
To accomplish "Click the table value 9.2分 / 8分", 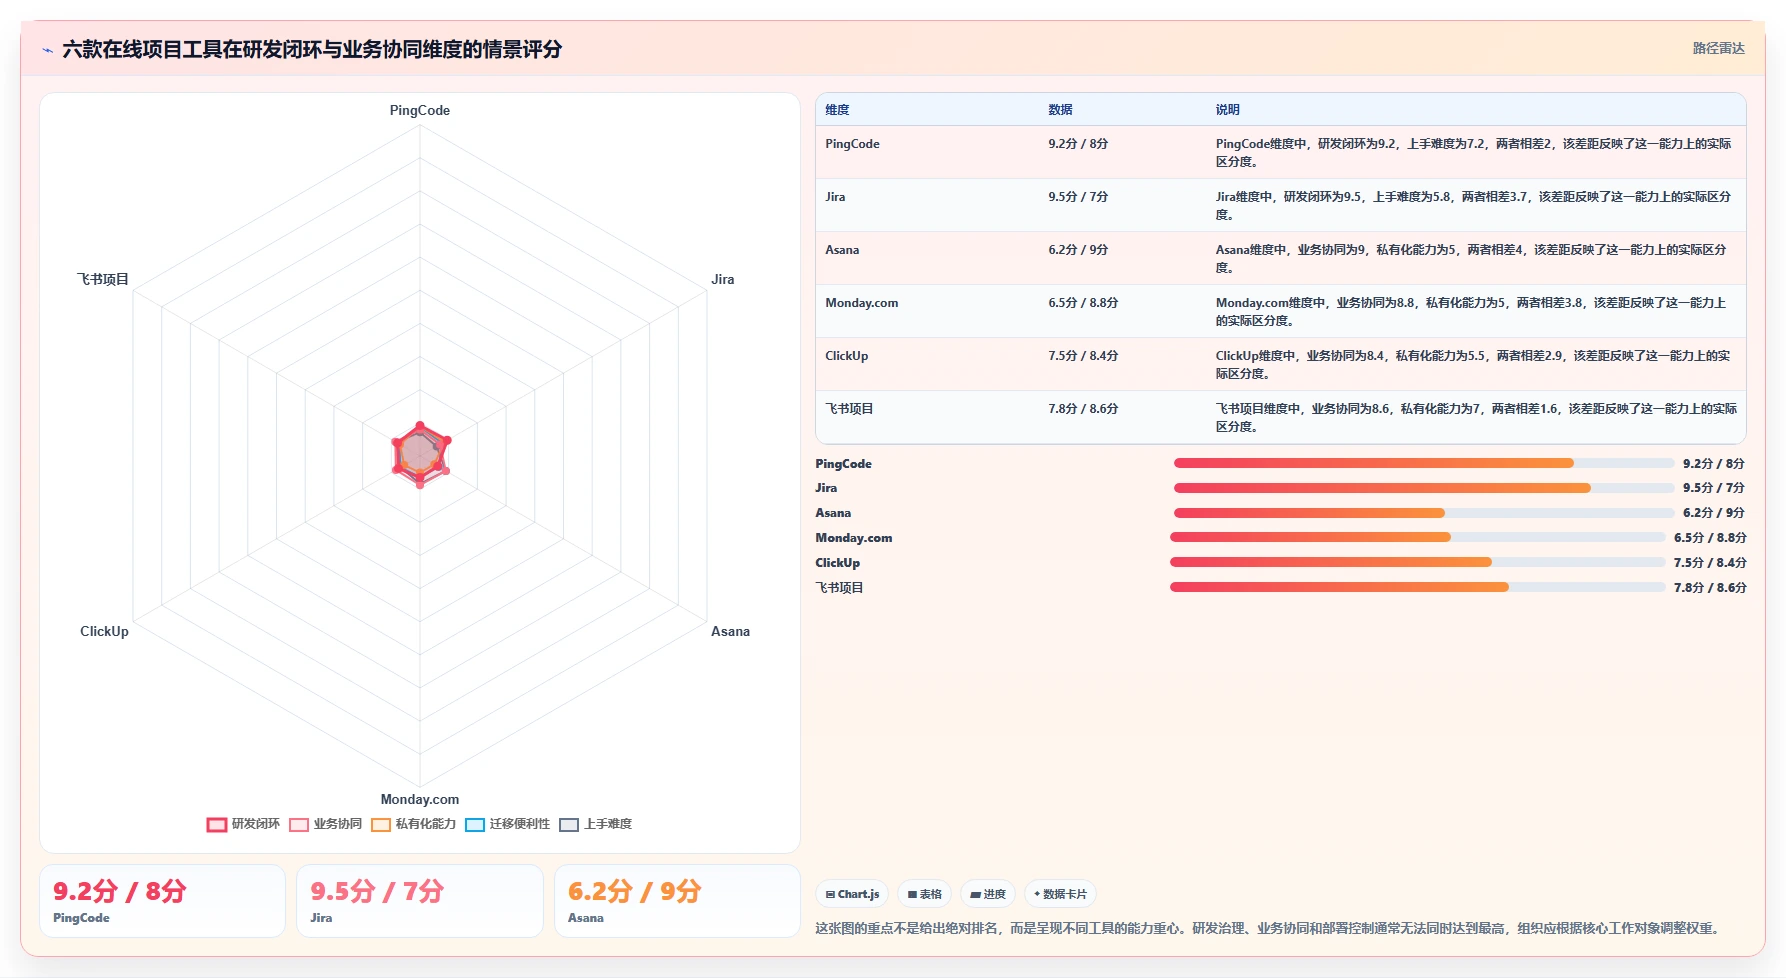I will point(1078,144).
